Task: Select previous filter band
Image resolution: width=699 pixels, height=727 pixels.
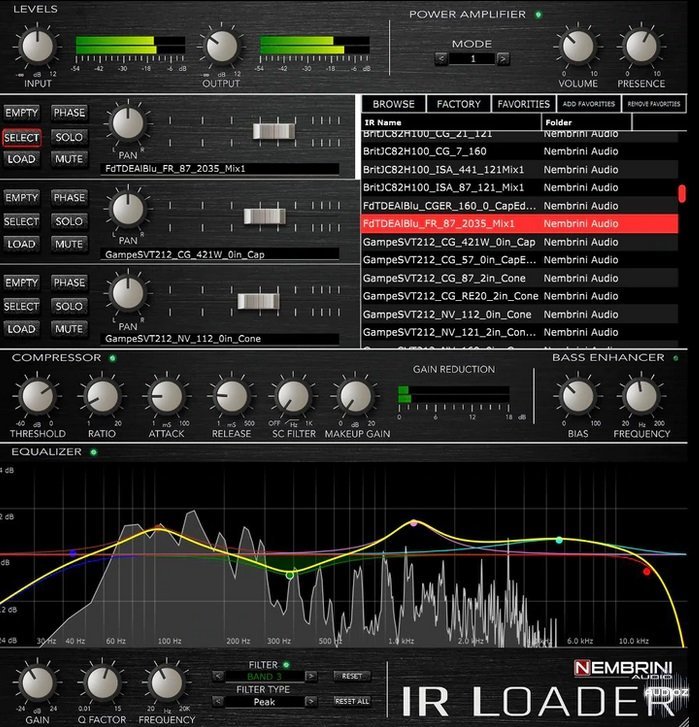Action: pyautogui.click(x=218, y=676)
